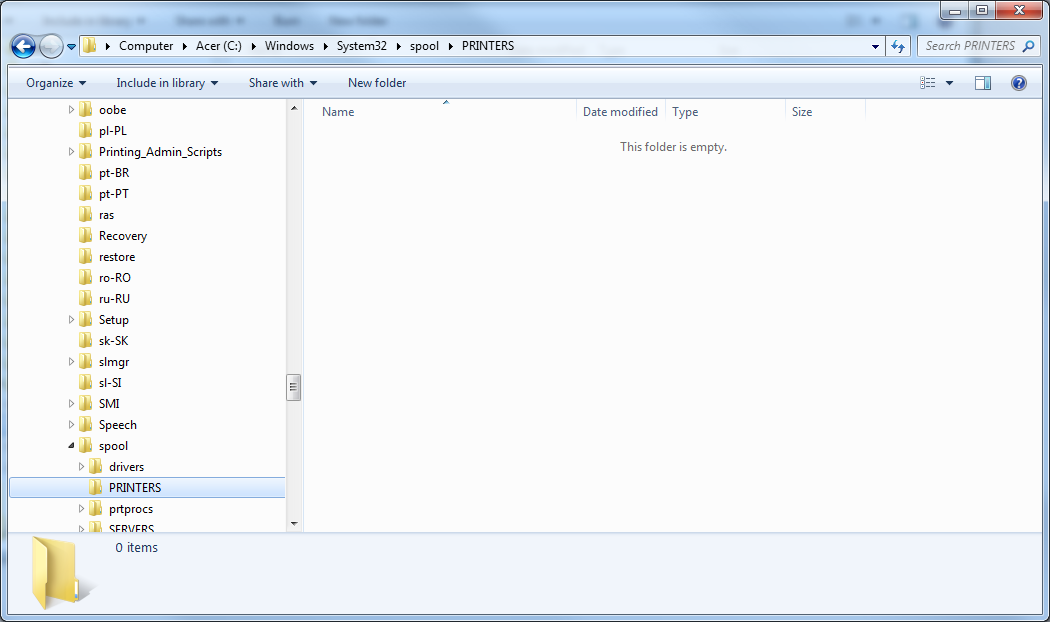The width and height of the screenshot is (1050, 622).
Task: Click the Back navigation arrow button
Action: point(23,46)
